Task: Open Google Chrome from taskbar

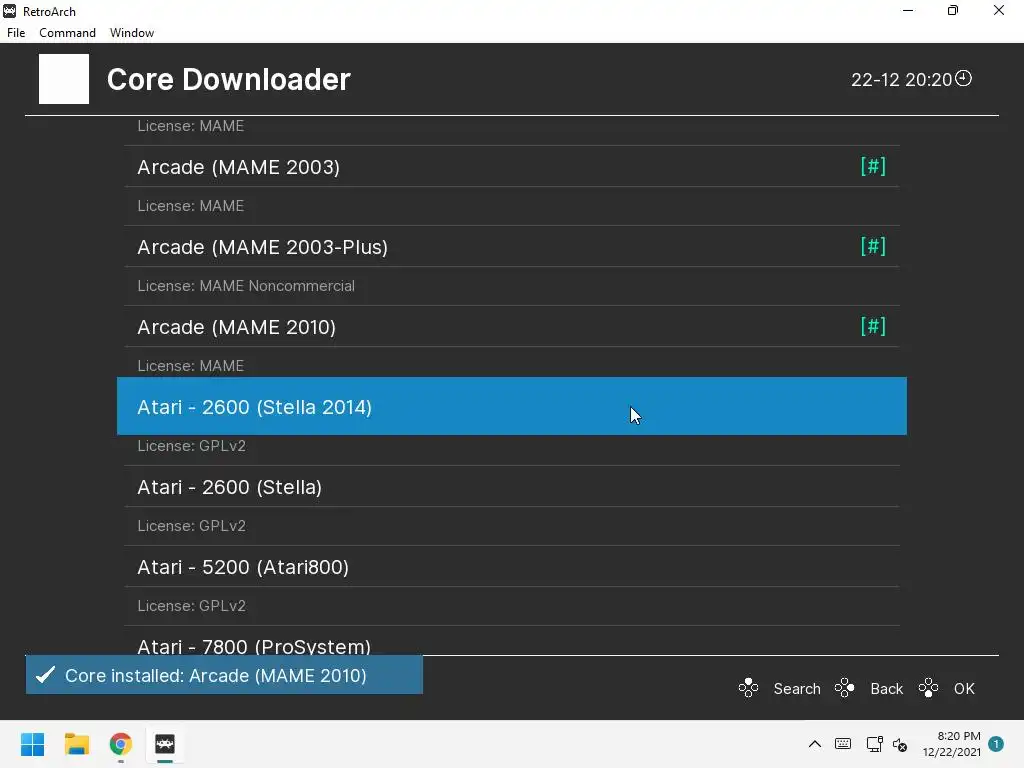Action: (121, 744)
